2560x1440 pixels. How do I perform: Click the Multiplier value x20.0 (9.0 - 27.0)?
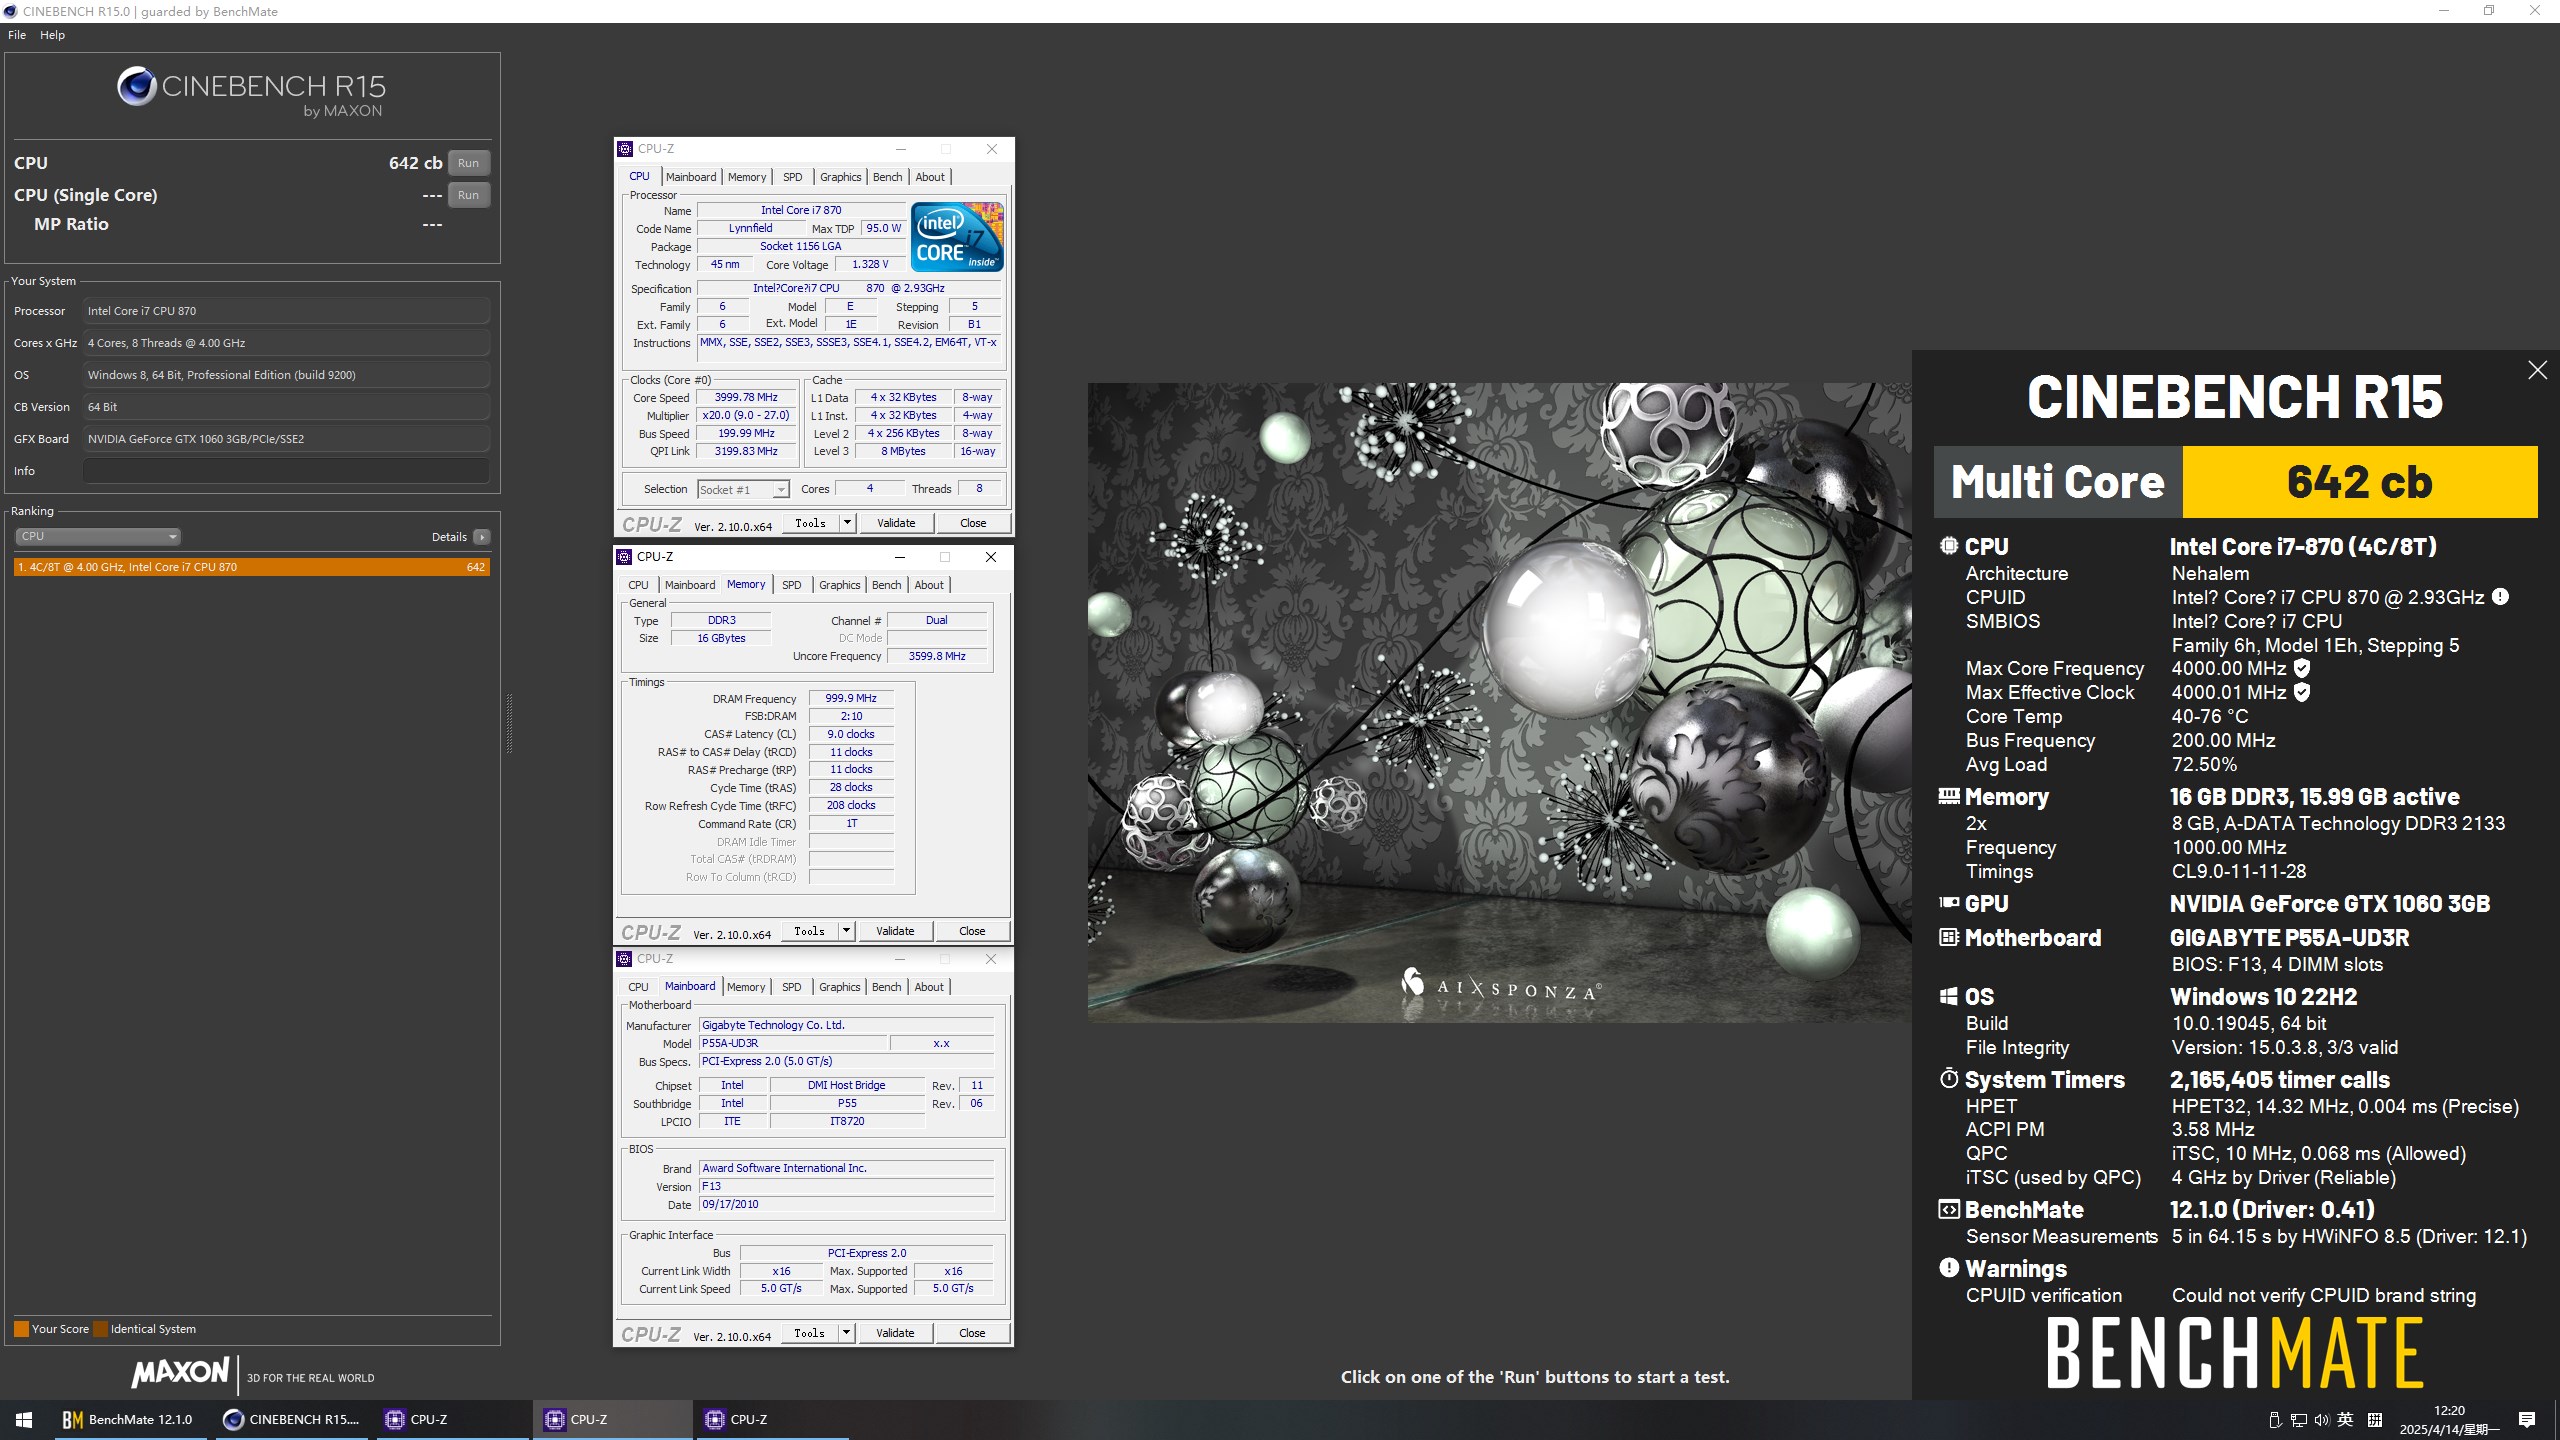click(746, 415)
